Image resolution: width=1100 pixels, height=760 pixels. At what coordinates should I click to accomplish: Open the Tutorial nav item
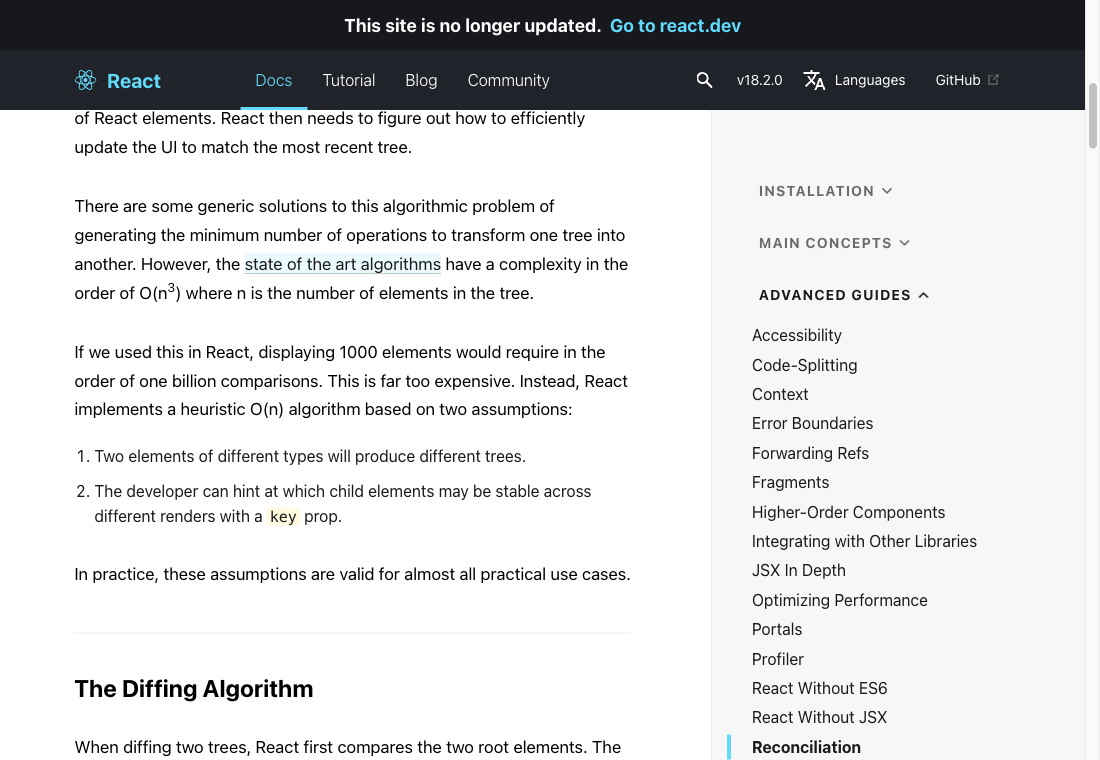[349, 80]
